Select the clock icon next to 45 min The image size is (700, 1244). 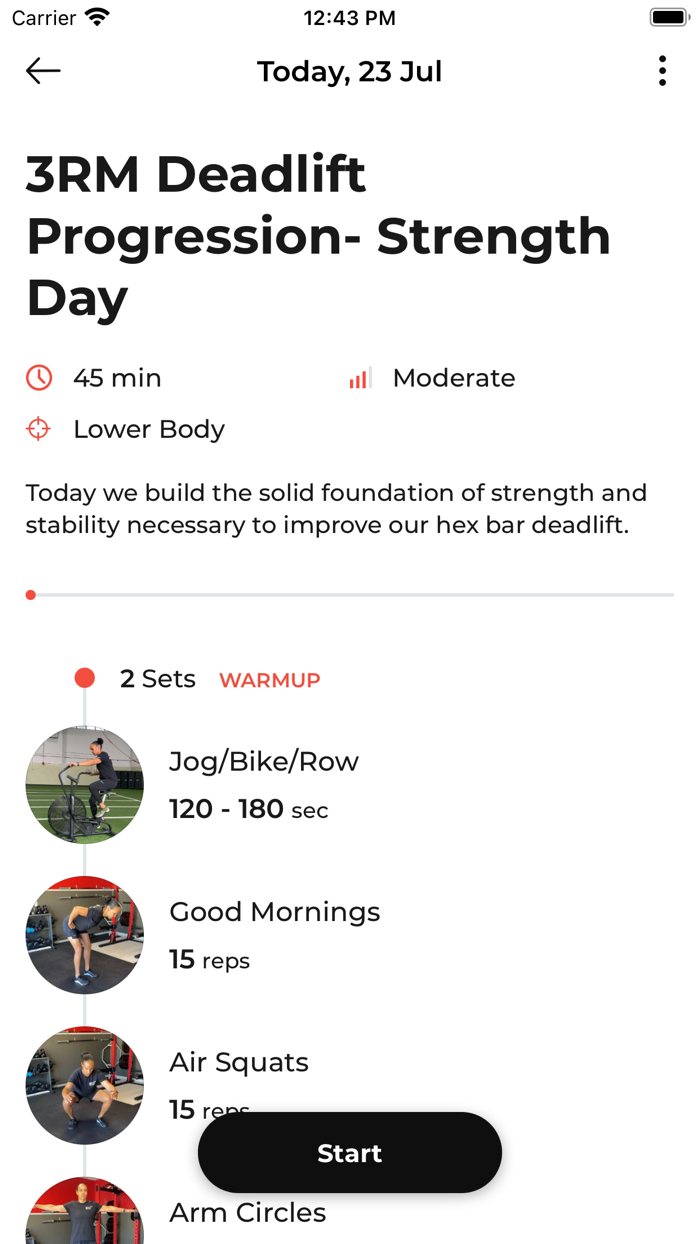38,378
